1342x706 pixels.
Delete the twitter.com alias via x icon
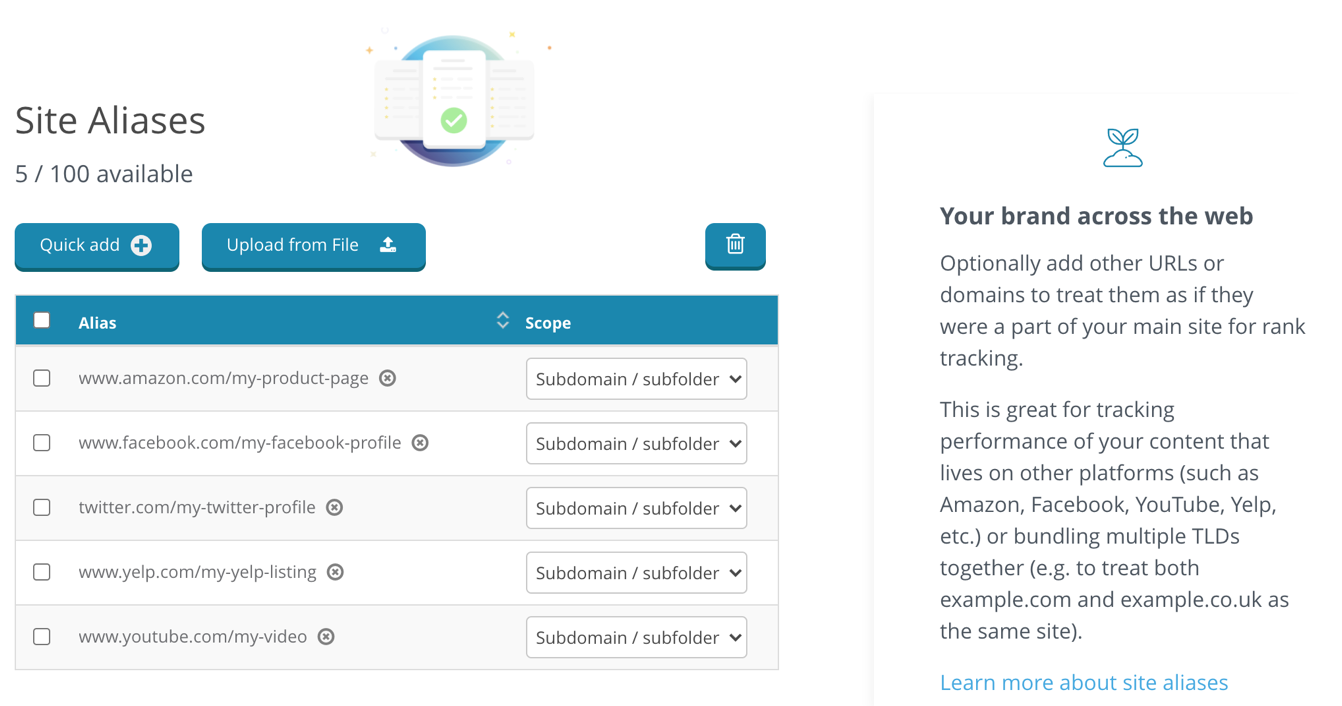pyautogui.click(x=335, y=508)
